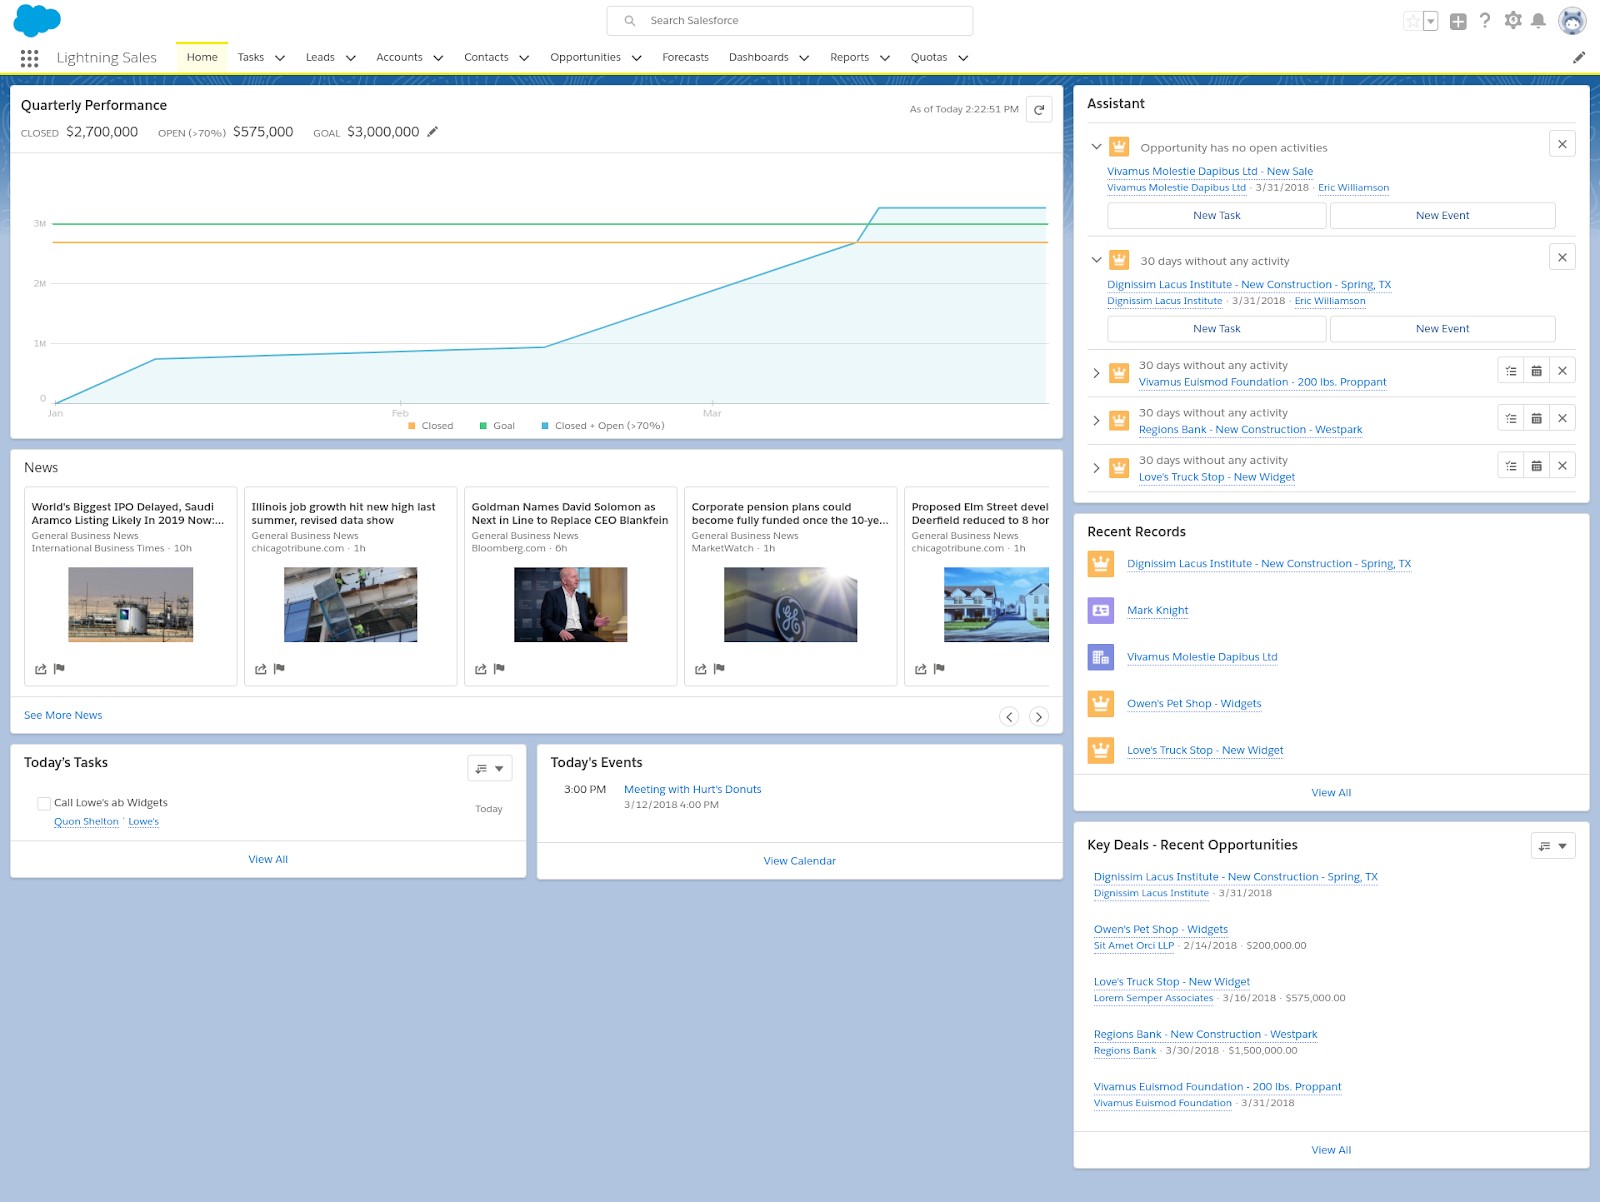Click New Task for Vivamus Molestie Dapibus
The width and height of the screenshot is (1600, 1202).
pyautogui.click(x=1216, y=215)
